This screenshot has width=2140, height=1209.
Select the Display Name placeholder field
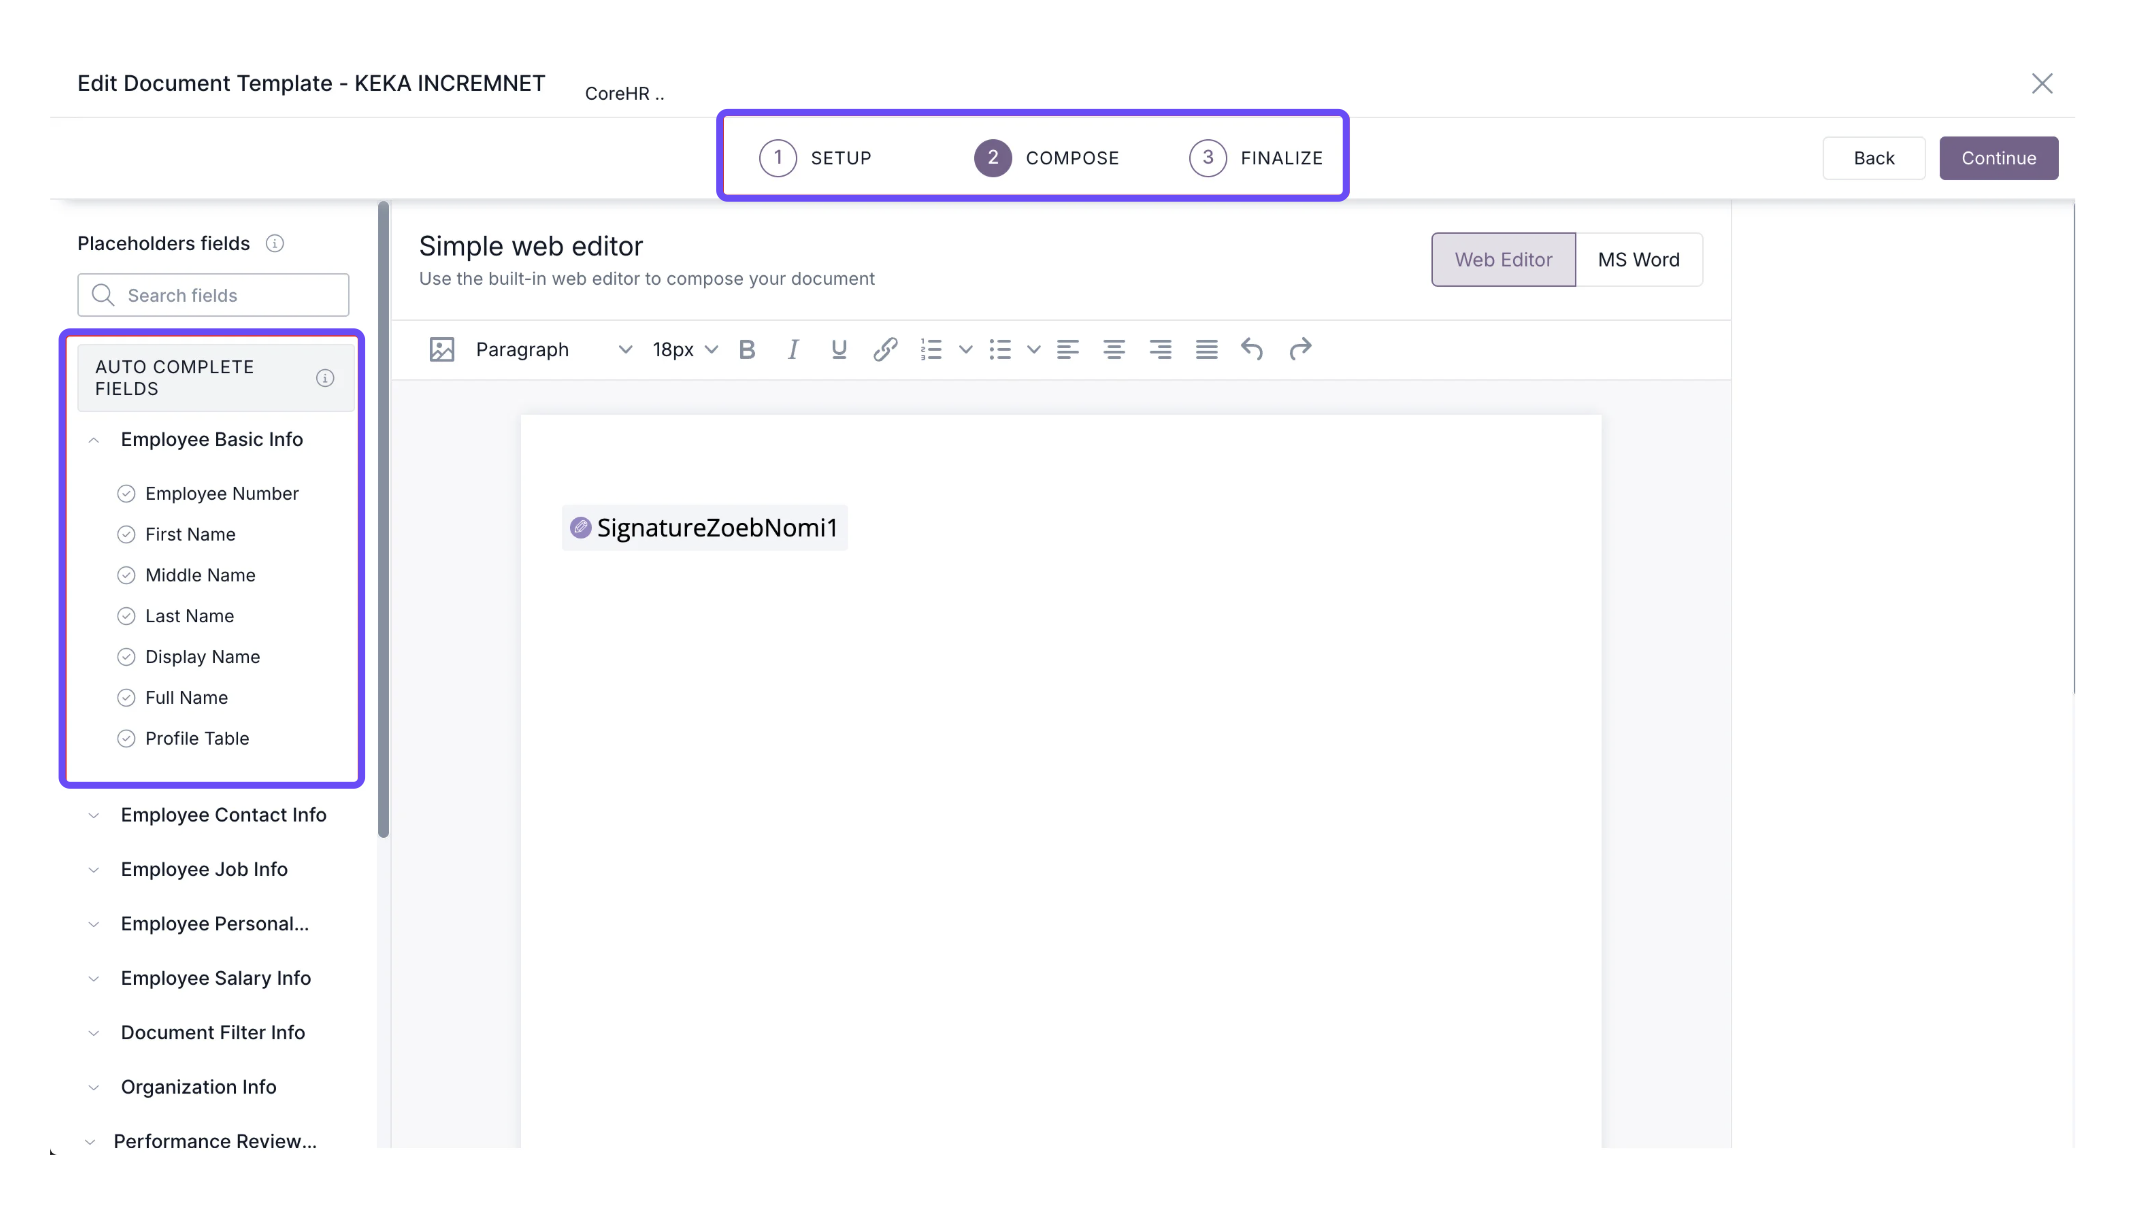point(202,657)
